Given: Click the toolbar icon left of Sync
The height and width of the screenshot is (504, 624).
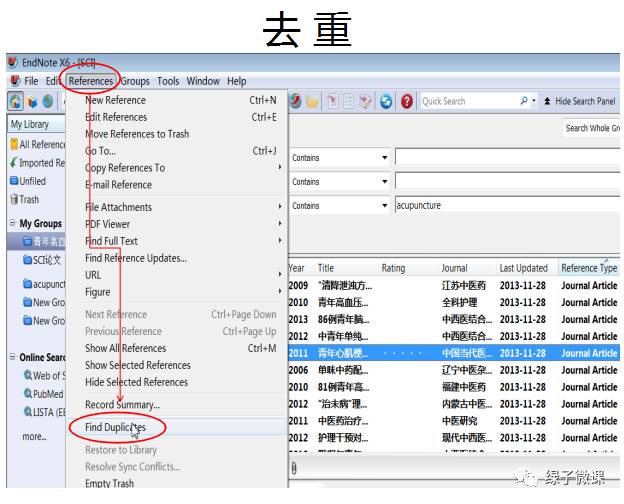Looking at the screenshot, I should click(x=365, y=102).
